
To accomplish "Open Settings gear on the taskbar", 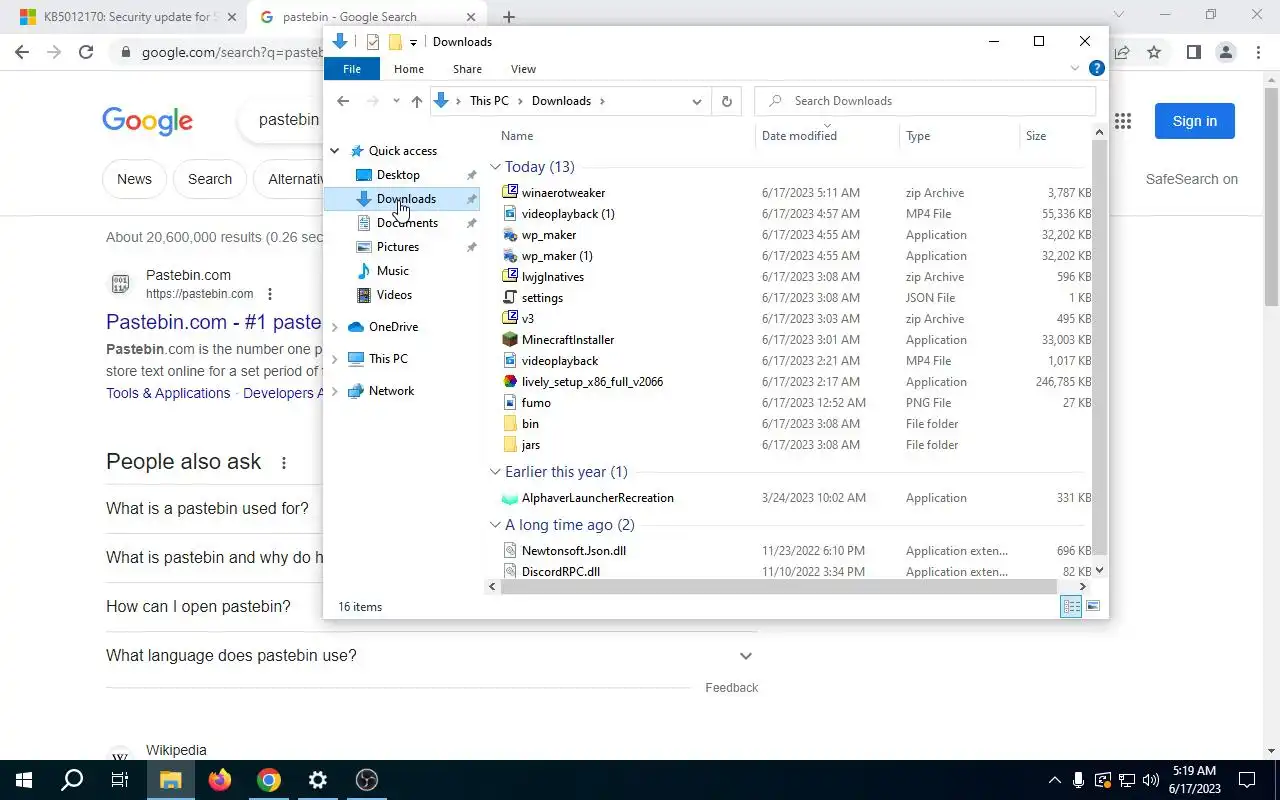I will (318, 780).
